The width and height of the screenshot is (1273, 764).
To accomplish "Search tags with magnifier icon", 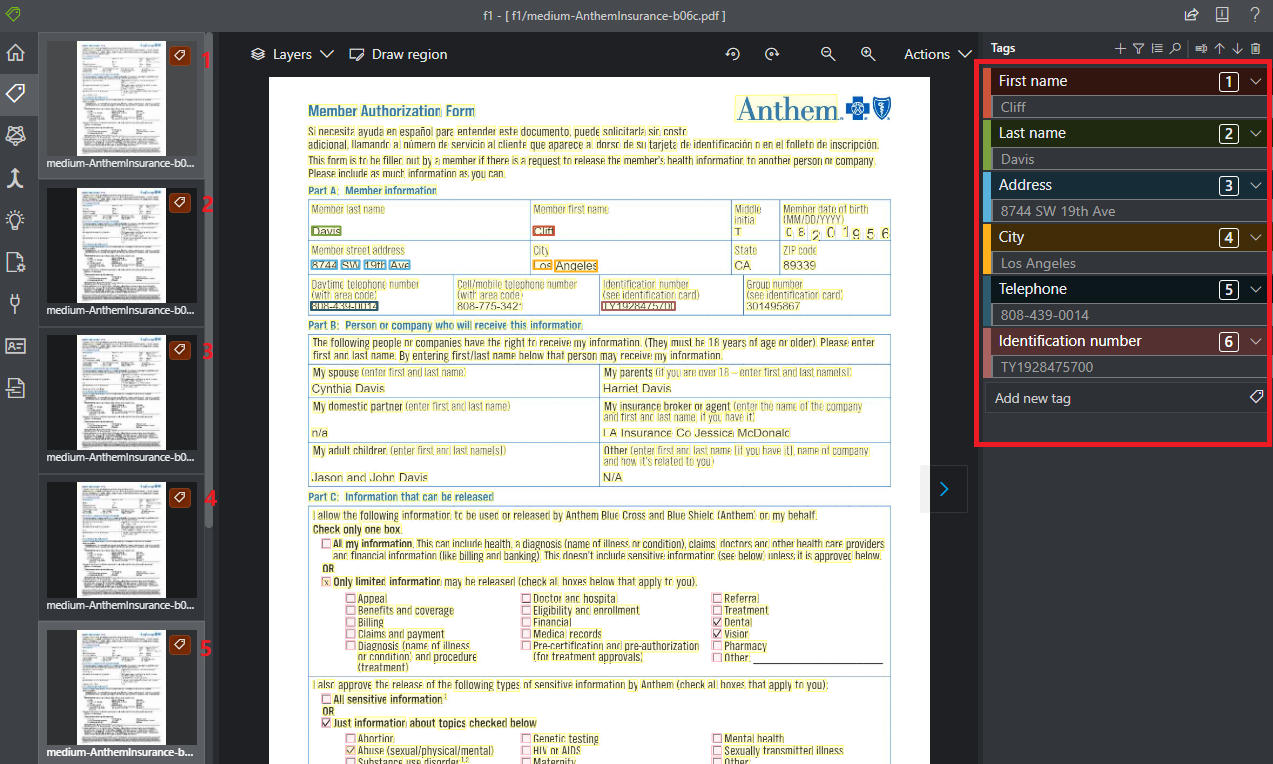I will click(x=1175, y=48).
